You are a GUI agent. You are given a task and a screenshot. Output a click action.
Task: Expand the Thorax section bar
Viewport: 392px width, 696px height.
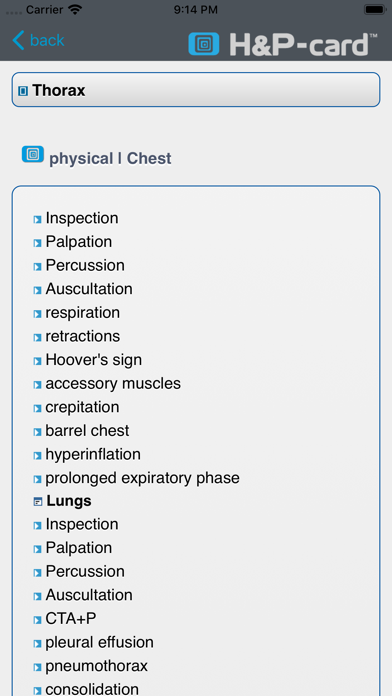pyautogui.click(x=196, y=90)
